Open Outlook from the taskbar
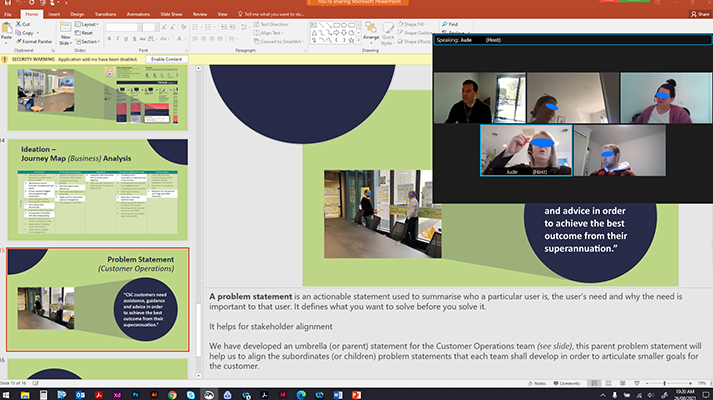This screenshot has height=400, width=713. coord(80,395)
